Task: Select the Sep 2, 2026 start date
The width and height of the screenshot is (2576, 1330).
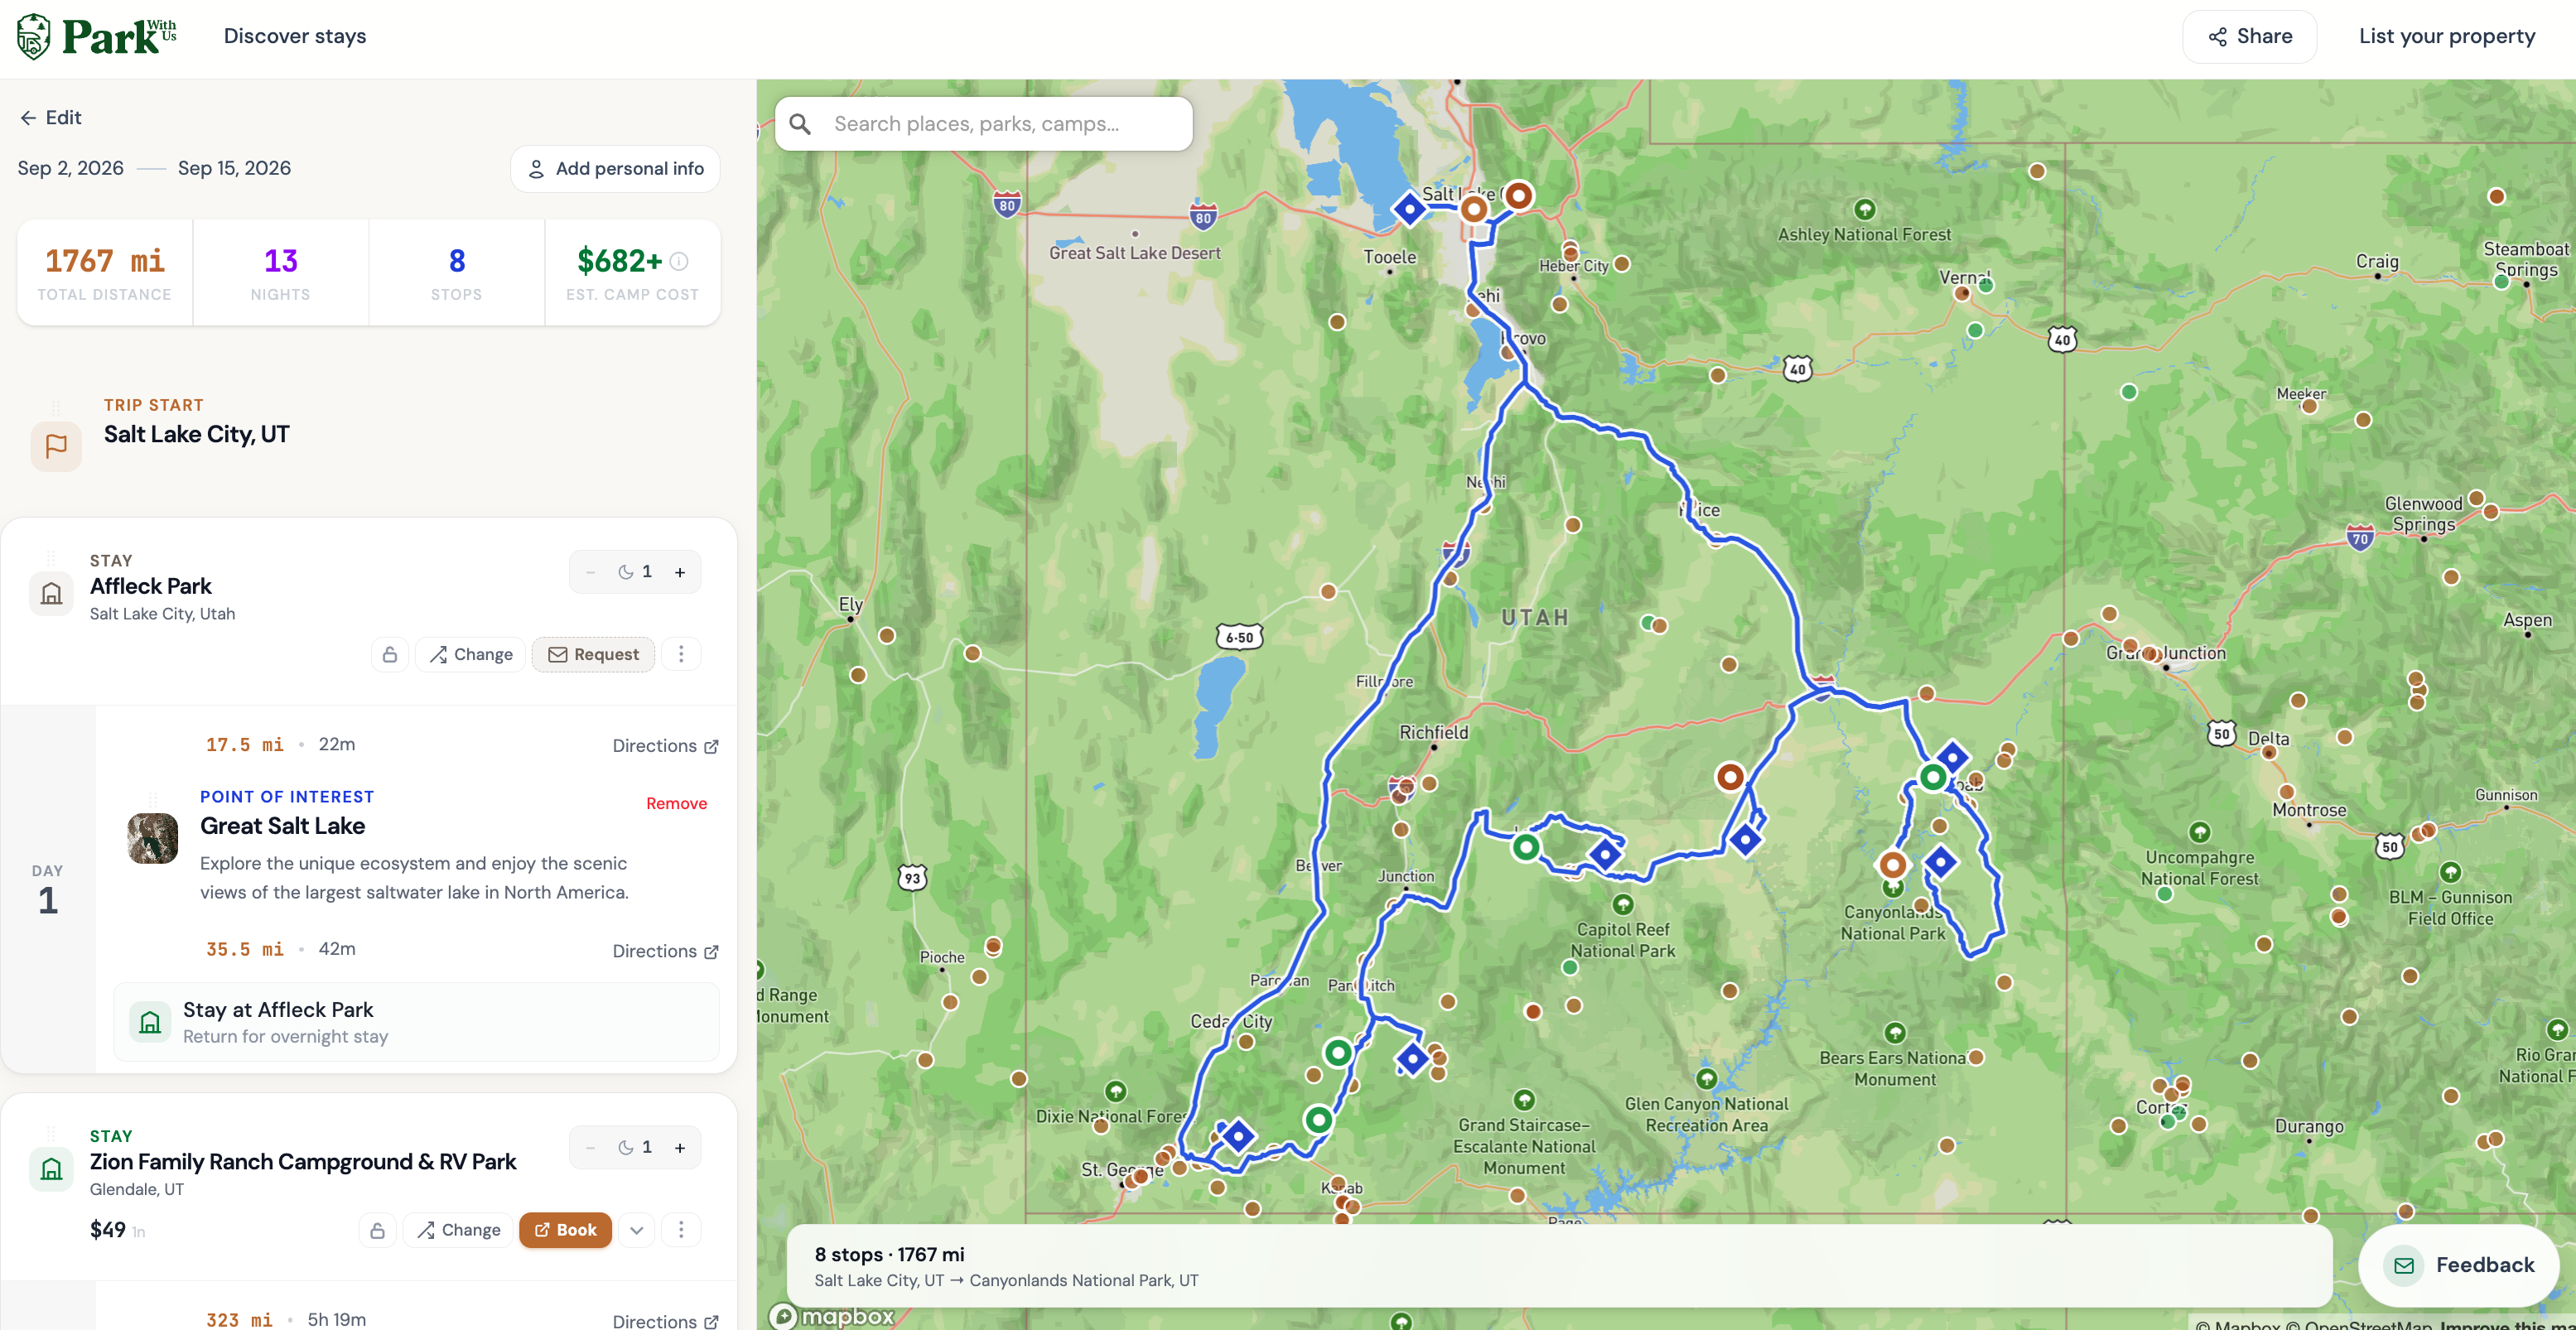Action: click(71, 168)
